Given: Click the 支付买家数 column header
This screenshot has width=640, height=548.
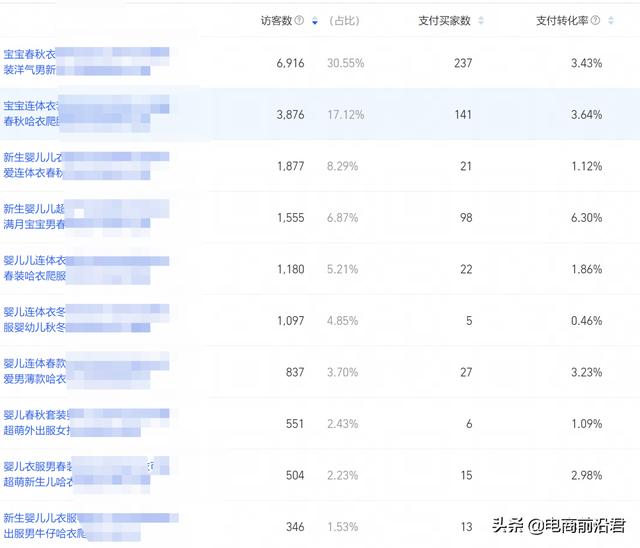Looking at the screenshot, I should click(444, 20).
